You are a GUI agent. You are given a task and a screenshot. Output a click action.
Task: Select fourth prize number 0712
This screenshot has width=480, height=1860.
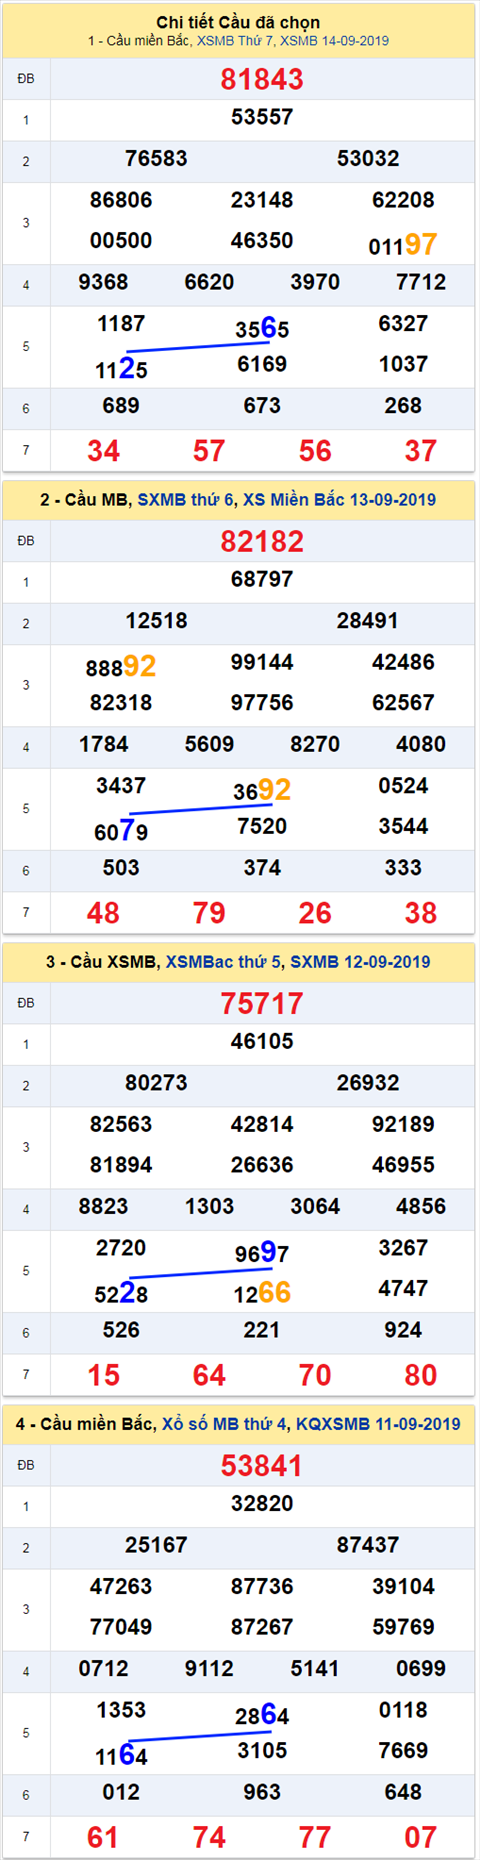point(103,1668)
